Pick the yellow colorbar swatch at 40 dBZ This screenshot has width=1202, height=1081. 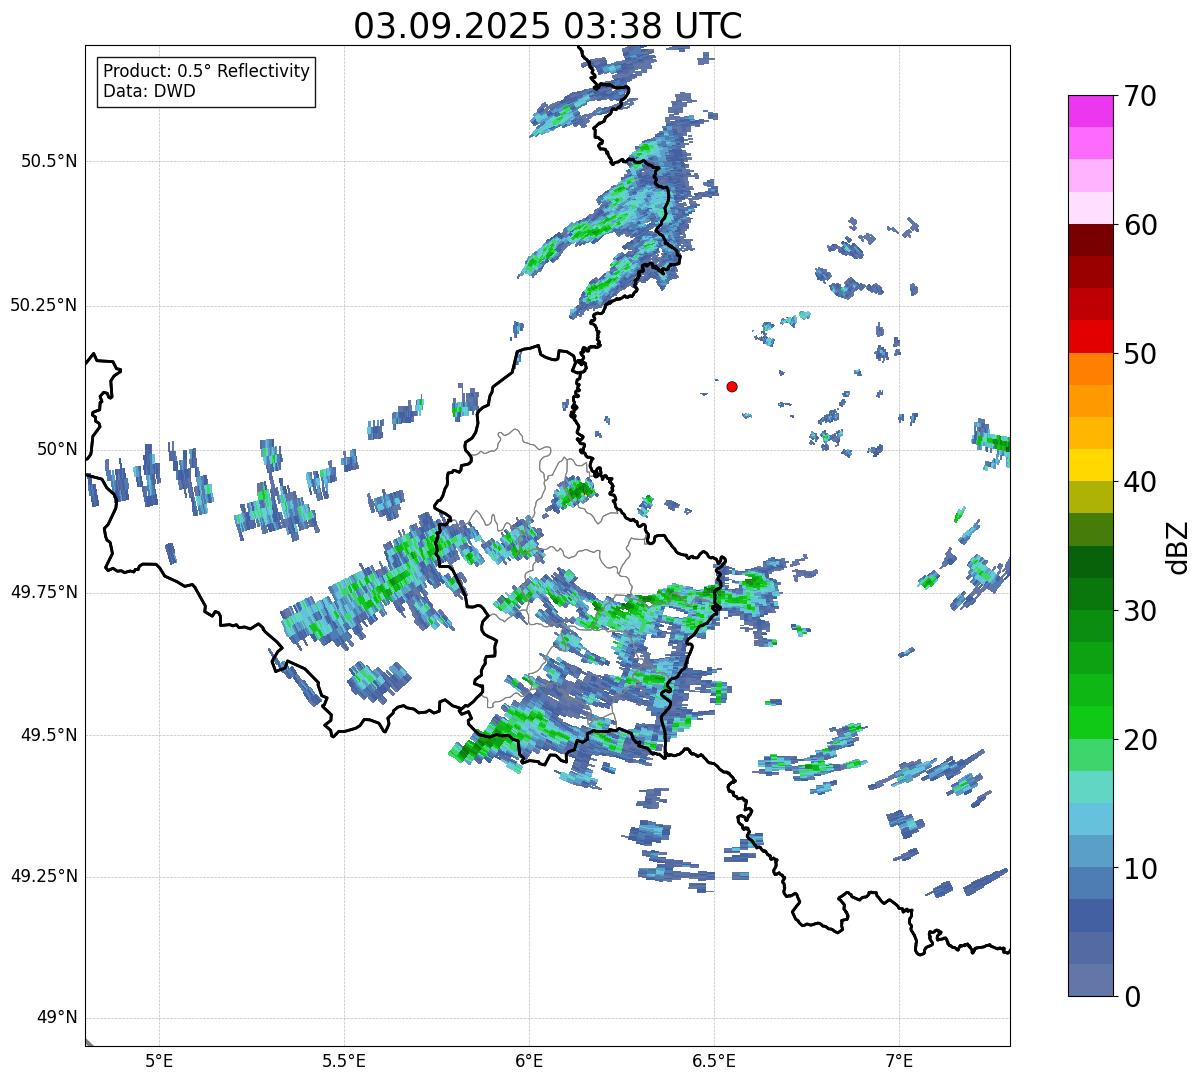(1091, 465)
